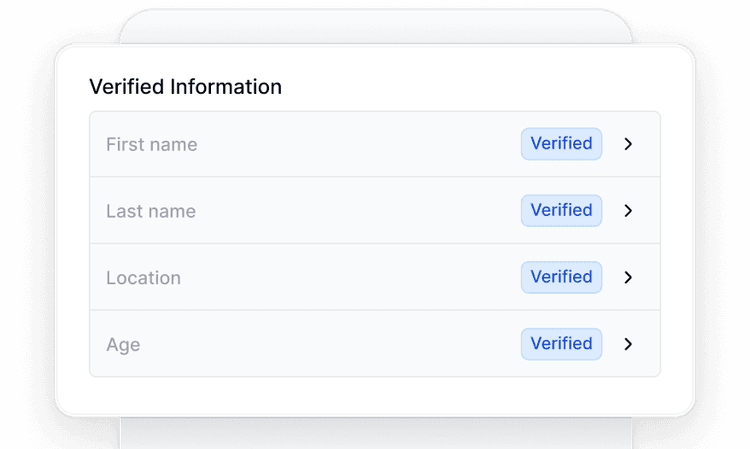Expand the Last name row chevron

628,211
